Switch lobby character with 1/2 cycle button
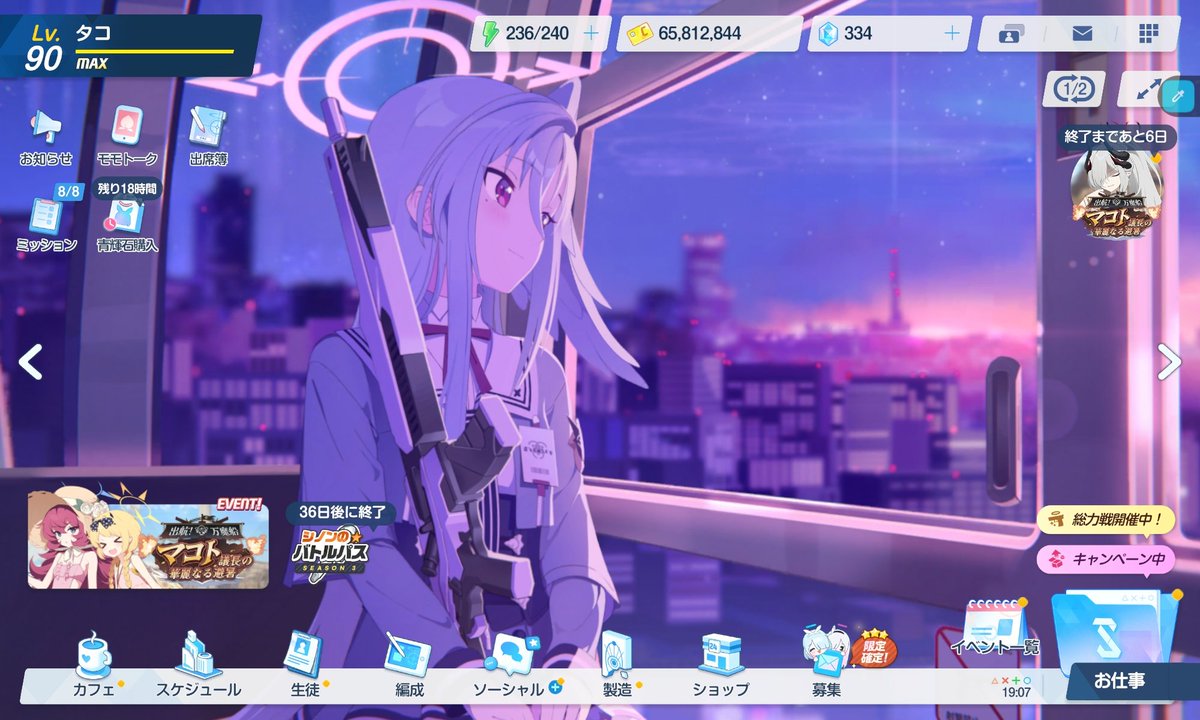Image resolution: width=1200 pixels, height=720 pixels. [x=1074, y=89]
